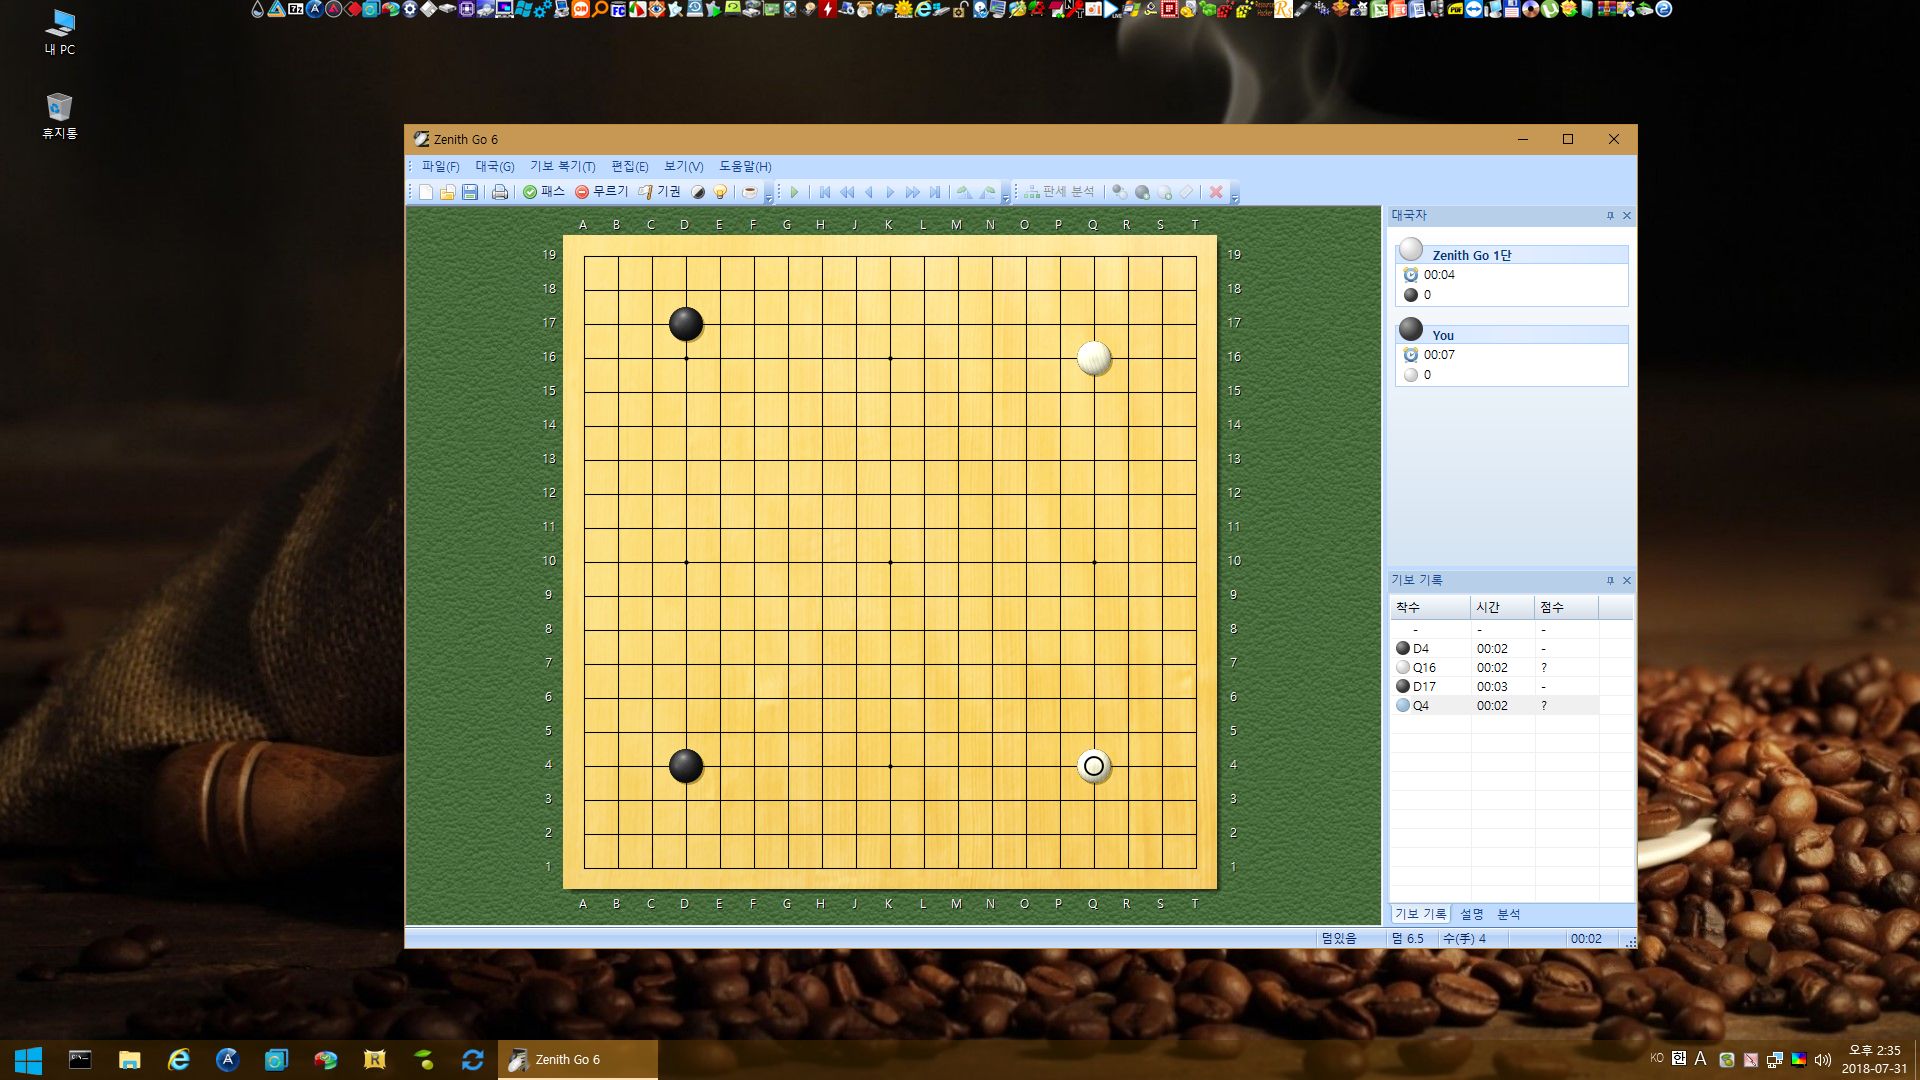Click the next variation branch icon
This screenshot has height=1080, width=1920.
[x=987, y=192]
